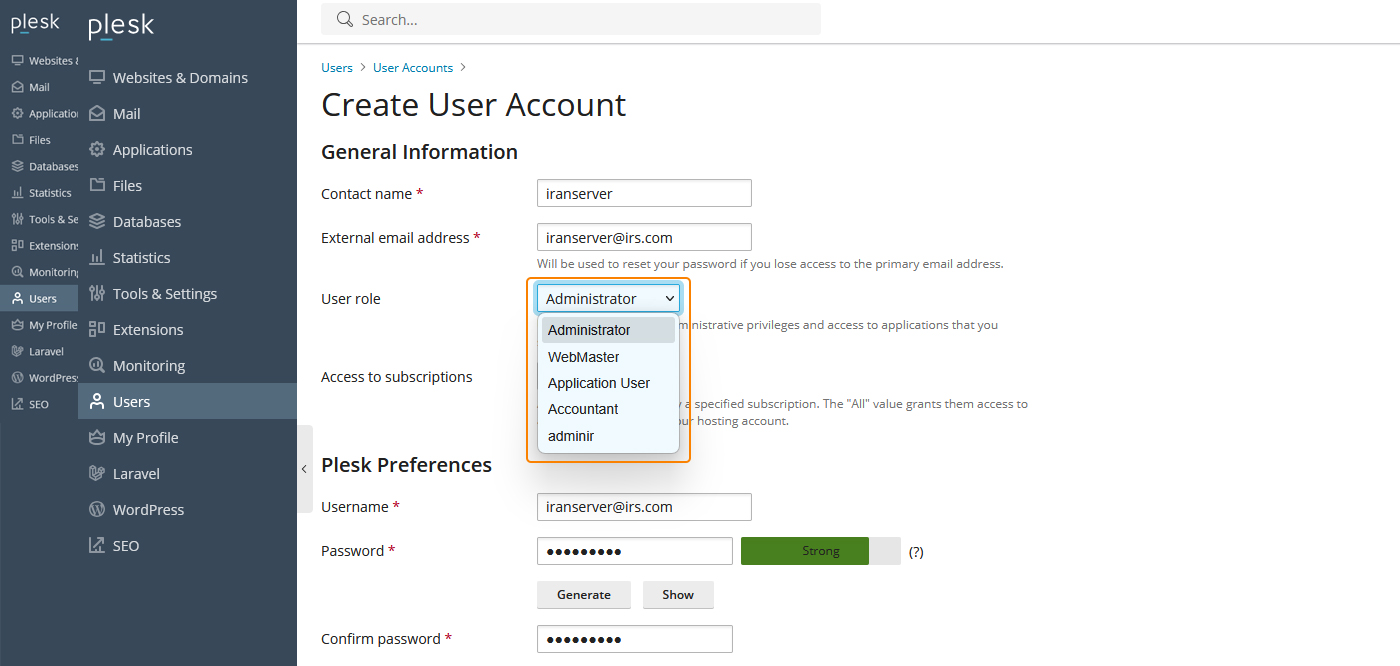
Task: Select WebMaster from role list
Action: pos(584,357)
